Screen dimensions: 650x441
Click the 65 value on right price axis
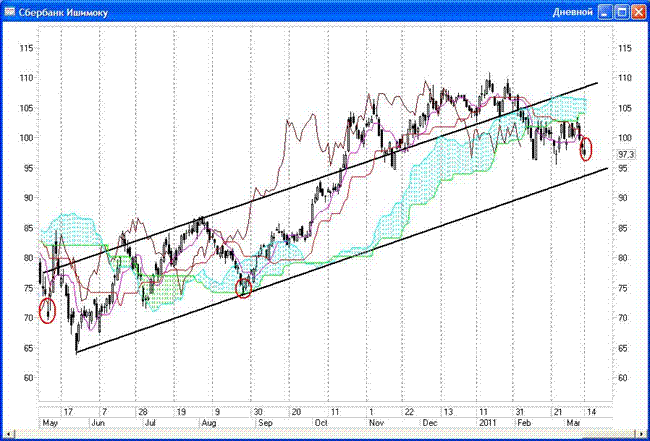(623, 348)
